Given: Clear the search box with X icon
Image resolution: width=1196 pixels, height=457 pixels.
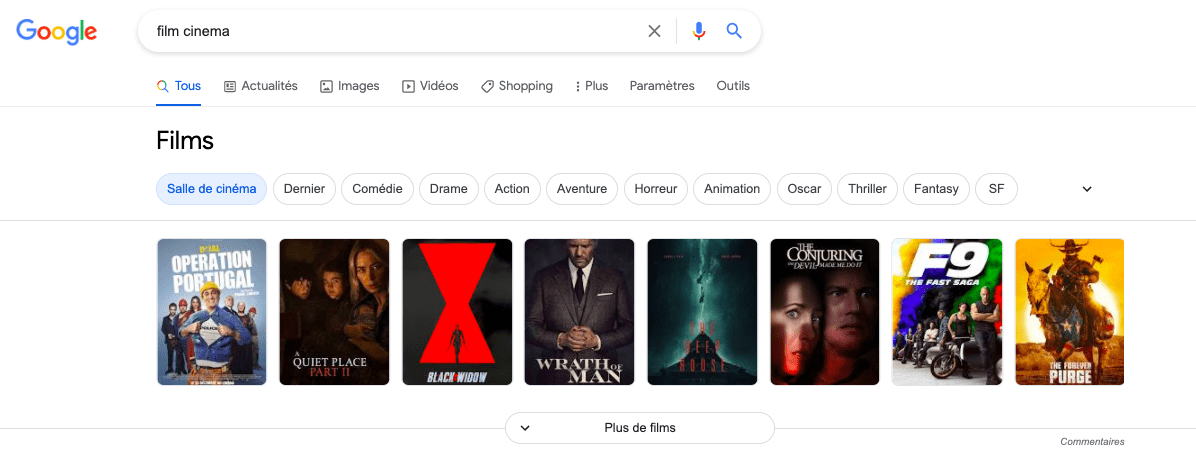Looking at the screenshot, I should click(x=654, y=31).
